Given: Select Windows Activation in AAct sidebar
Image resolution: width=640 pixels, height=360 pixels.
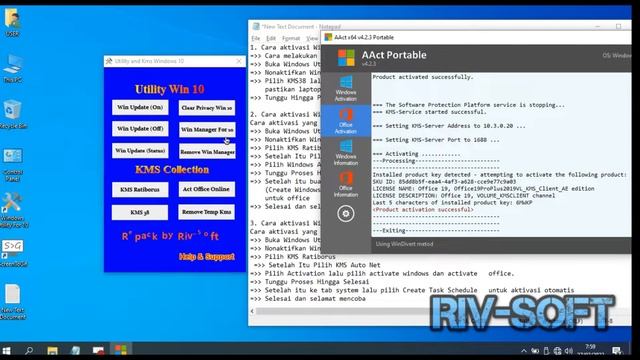Looking at the screenshot, I should (346, 89).
